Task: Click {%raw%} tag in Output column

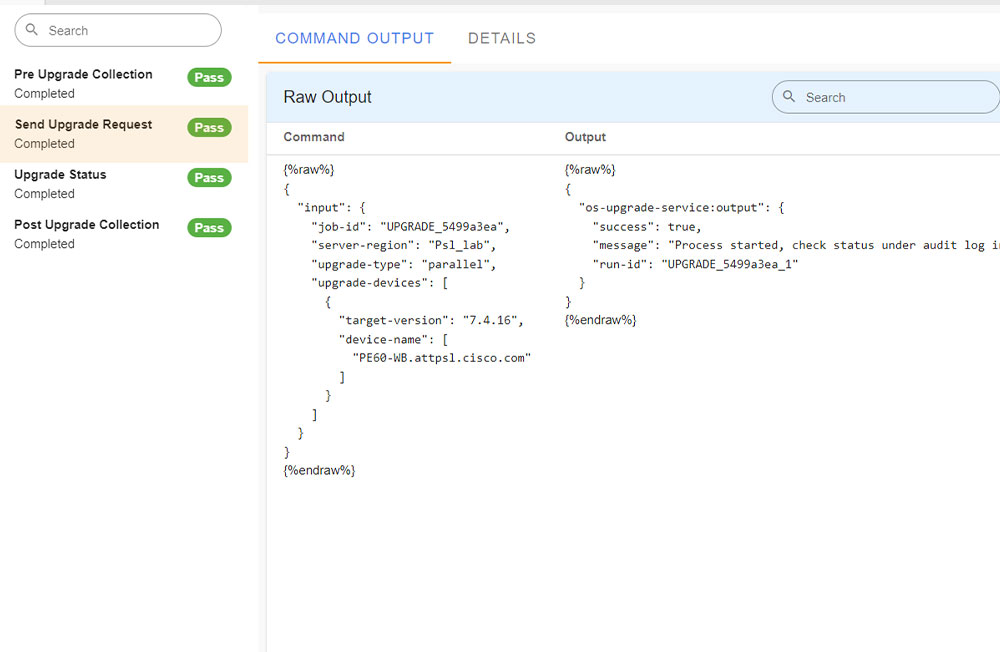Action: point(590,170)
